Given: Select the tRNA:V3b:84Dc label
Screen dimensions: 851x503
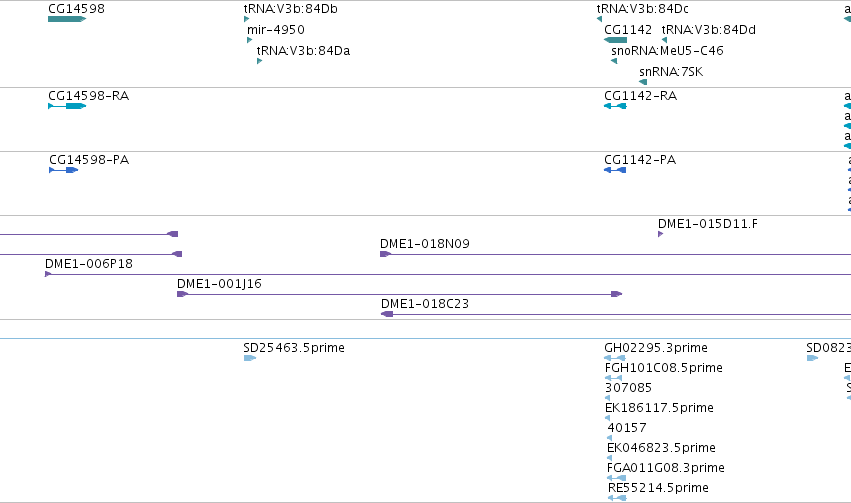Looking at the screenshot, I should click(643, 9).
